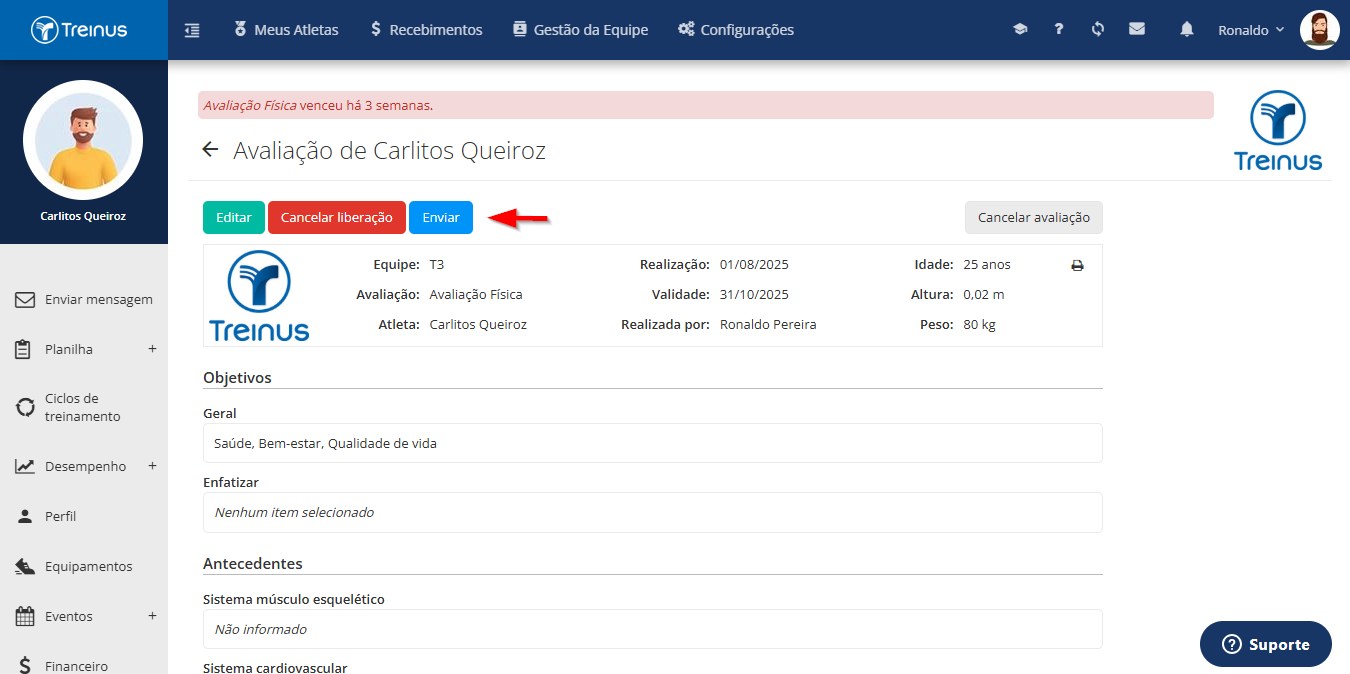1350x674 pixels.
Task: Click the red Cancelar liberação button
Action: [x=337, y=217]
